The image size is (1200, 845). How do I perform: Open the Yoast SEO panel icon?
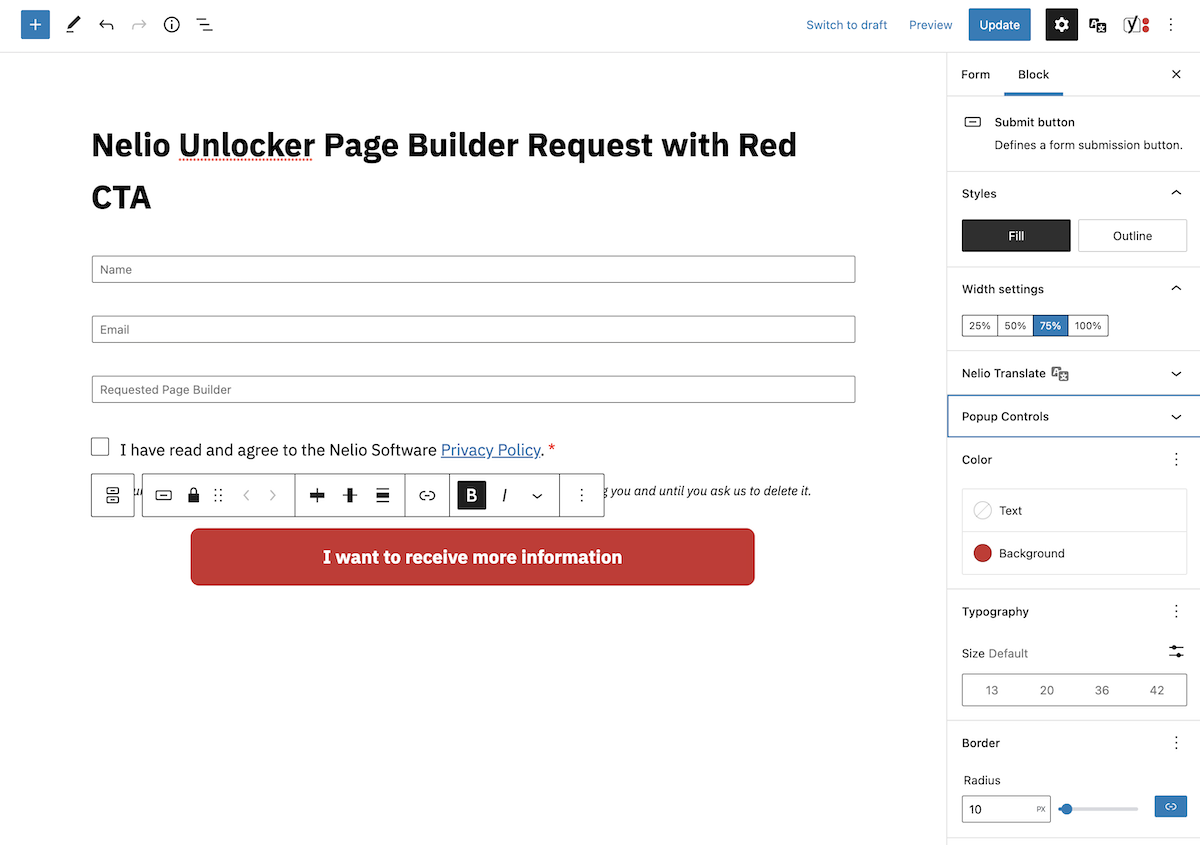1136,25
